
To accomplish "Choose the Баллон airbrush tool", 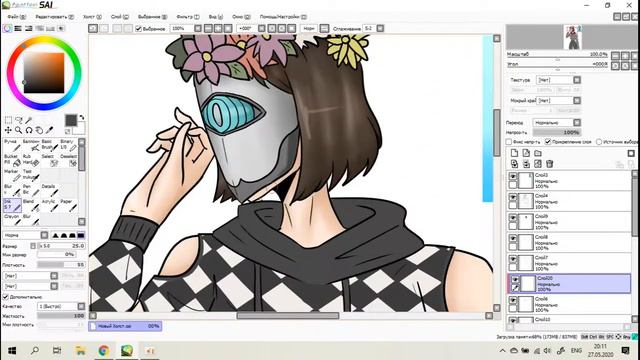I will (31, 145).
